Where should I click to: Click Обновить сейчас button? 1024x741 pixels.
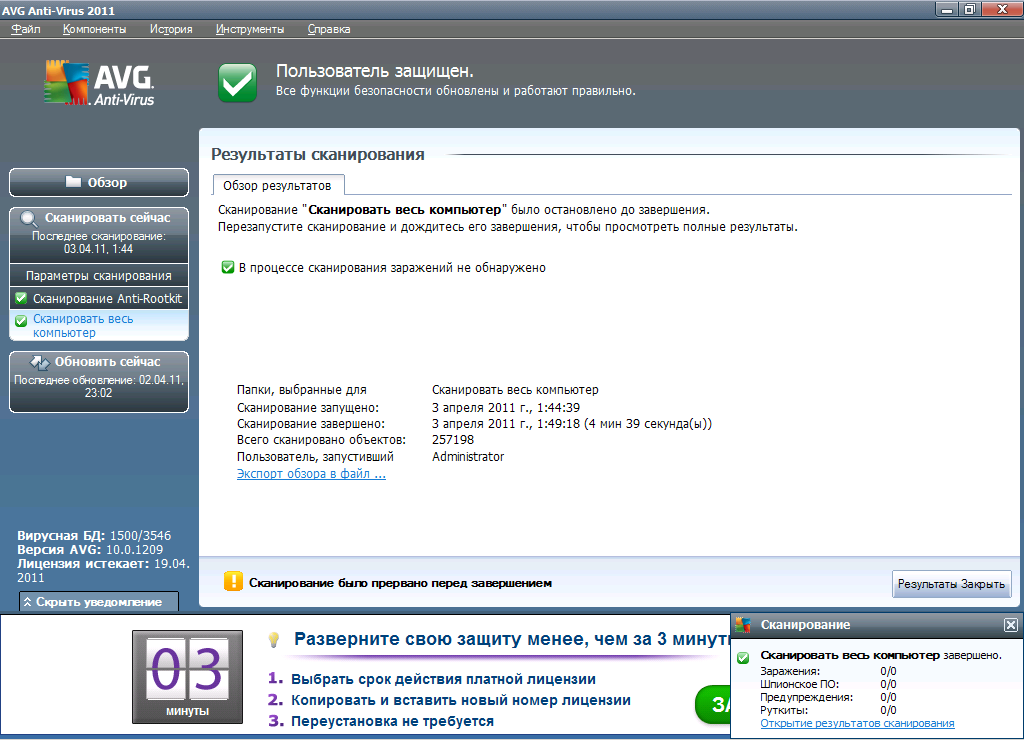[99, 382]
